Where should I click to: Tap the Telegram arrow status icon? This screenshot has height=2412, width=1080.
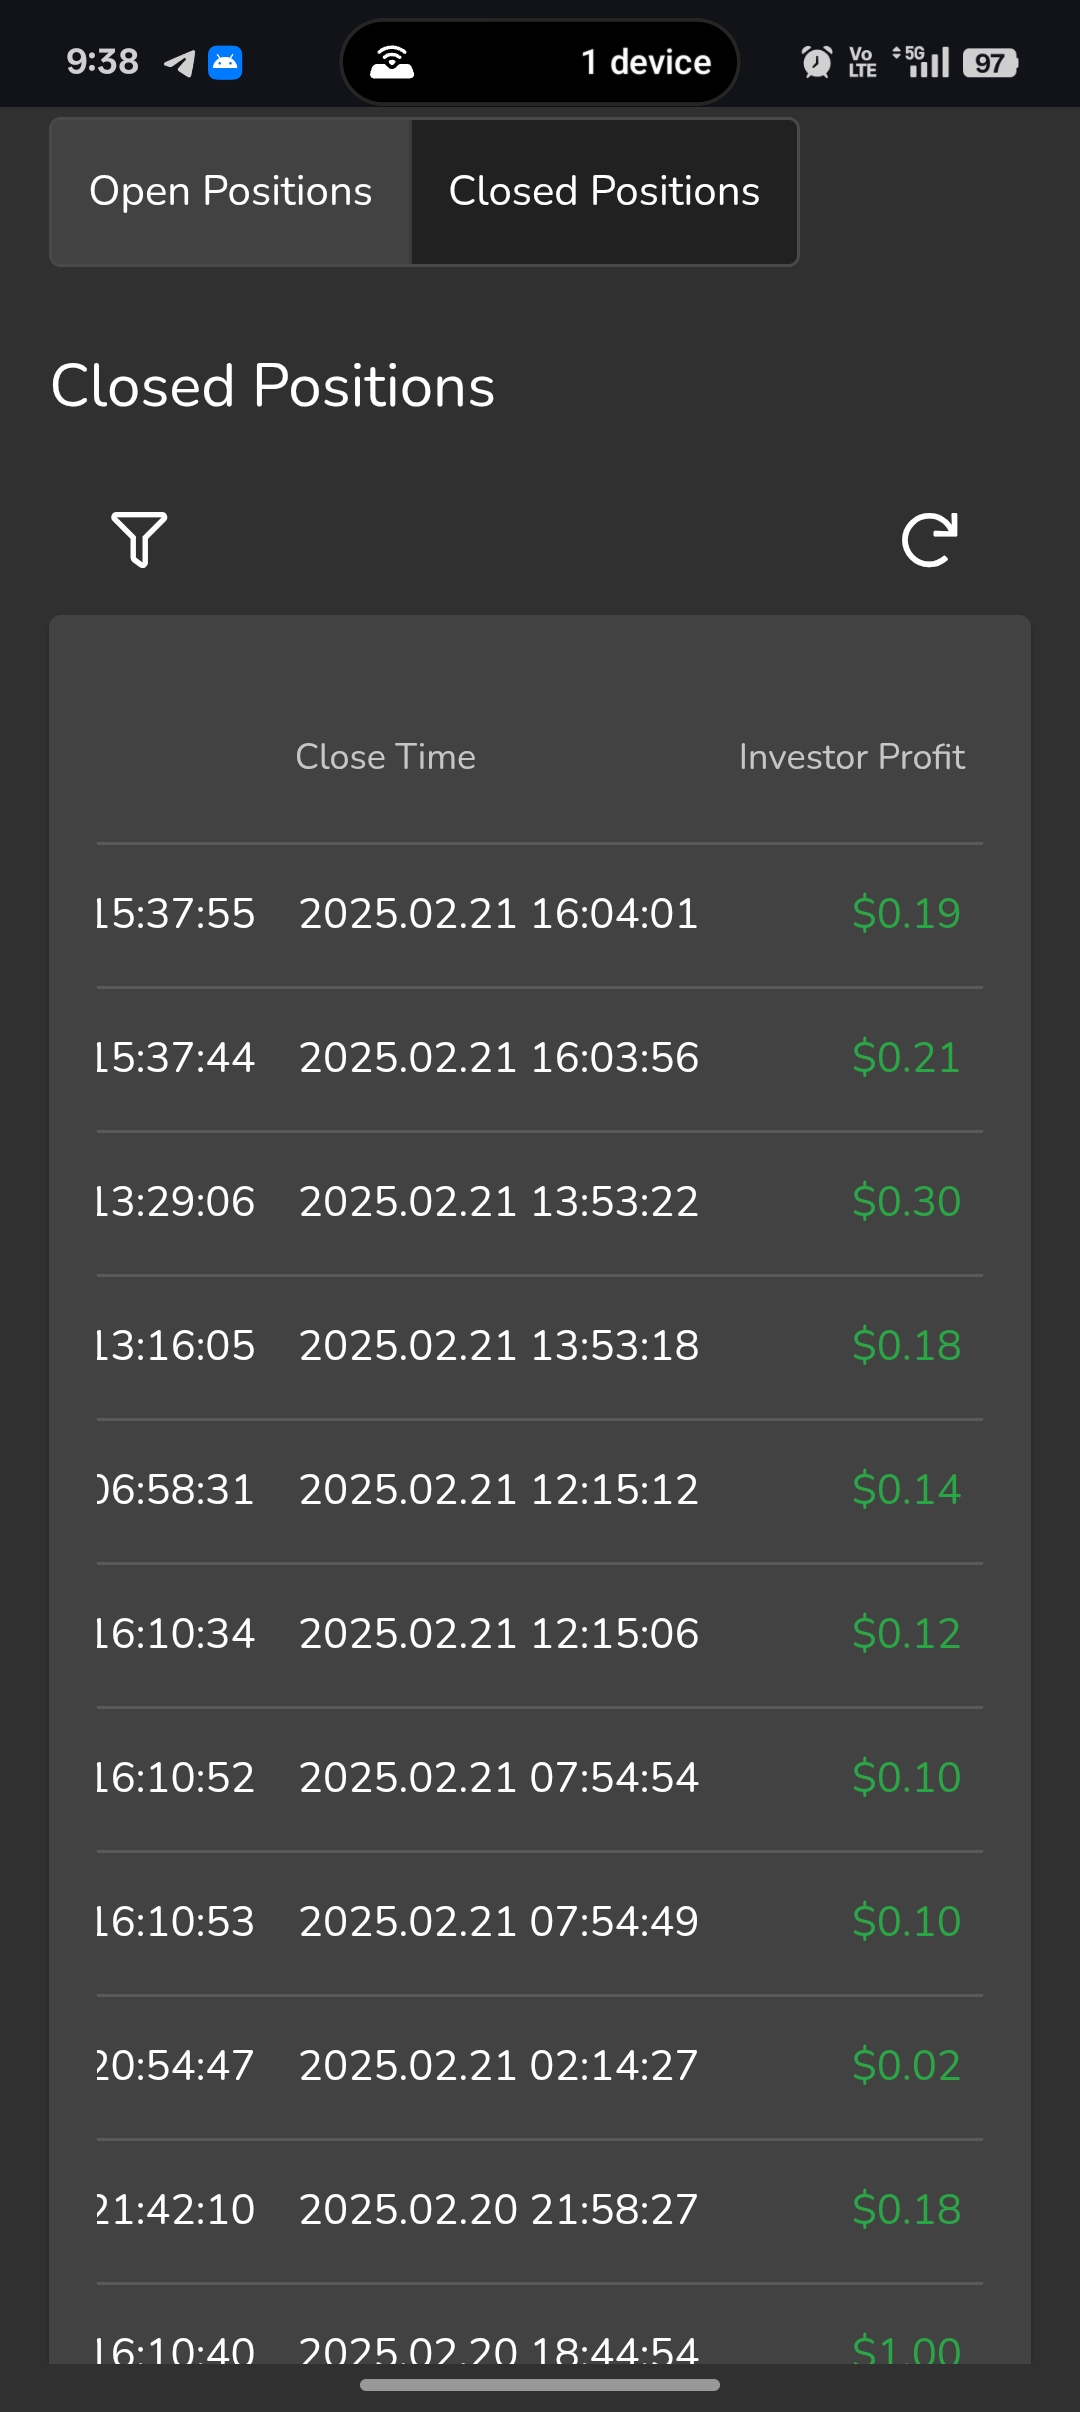click(x=179, y=63)
